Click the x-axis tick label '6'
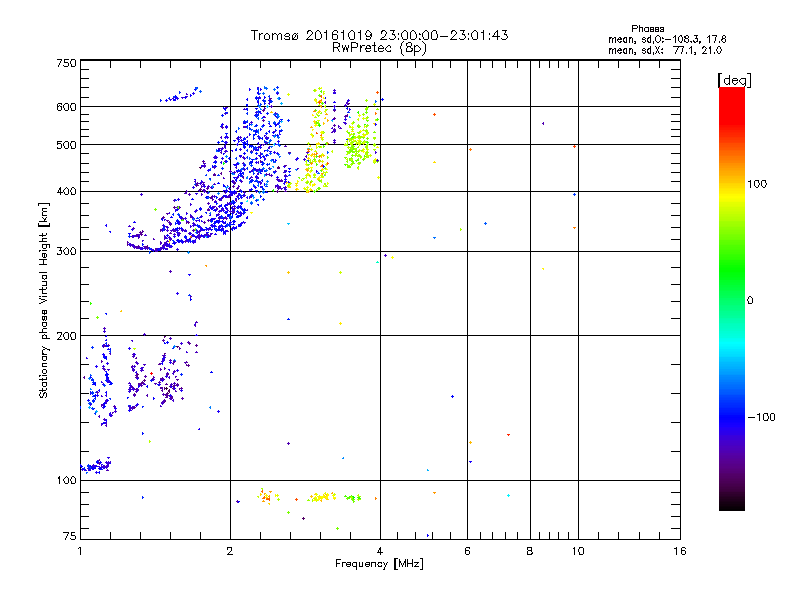 pos(467,551)
